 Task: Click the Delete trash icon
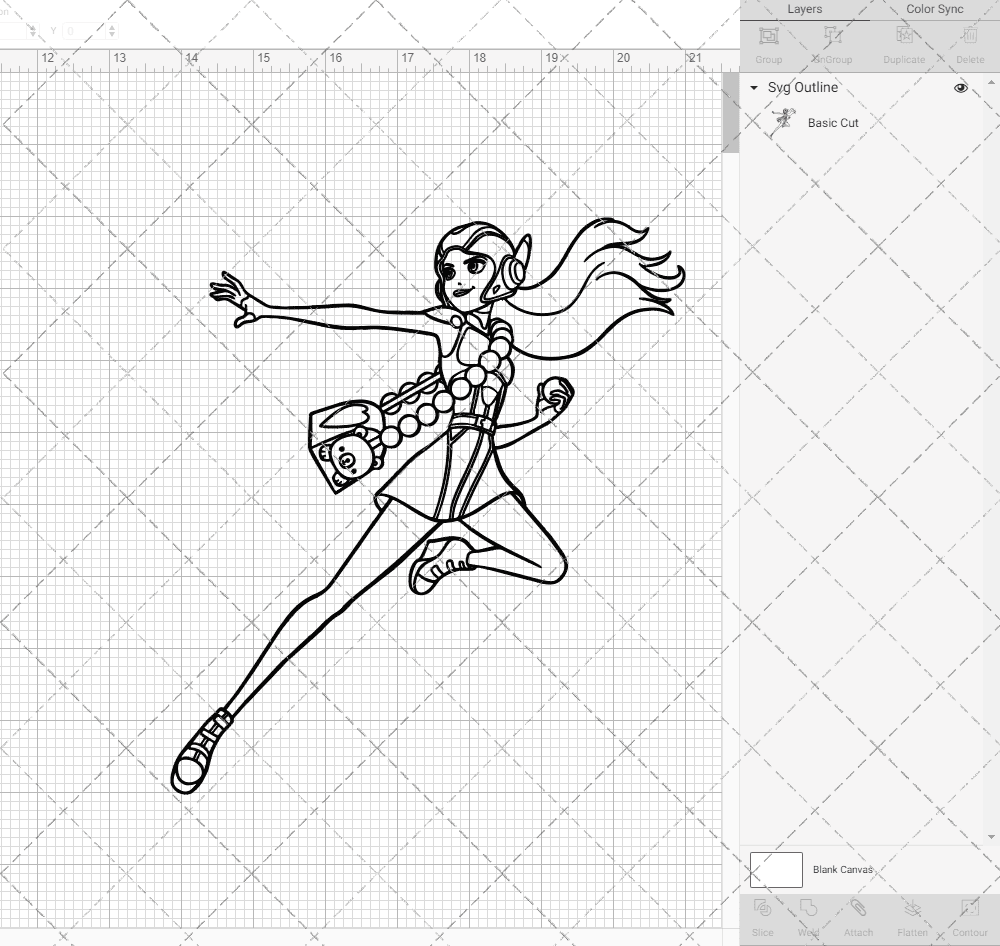pyautogui.click(x=970, y=36)
